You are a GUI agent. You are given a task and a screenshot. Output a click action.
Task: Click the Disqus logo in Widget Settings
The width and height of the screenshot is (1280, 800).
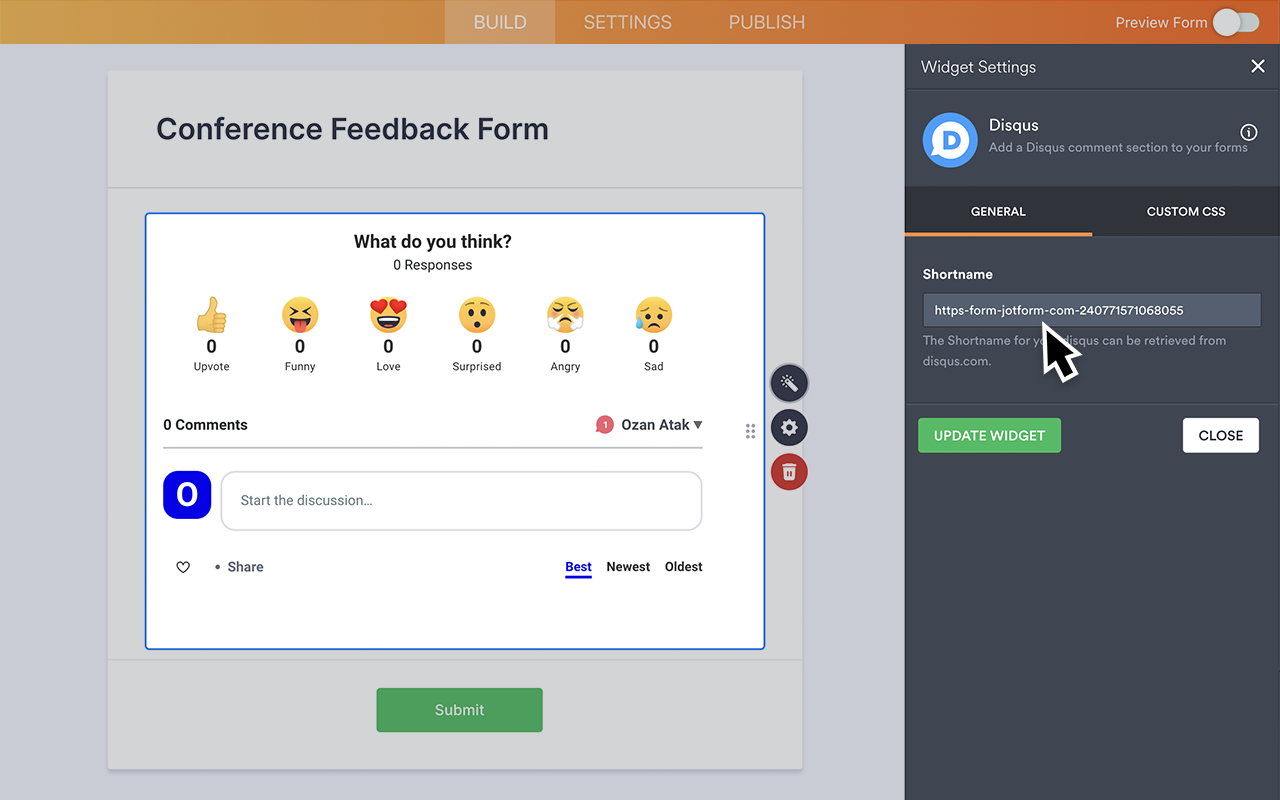[x=949, y=140]
